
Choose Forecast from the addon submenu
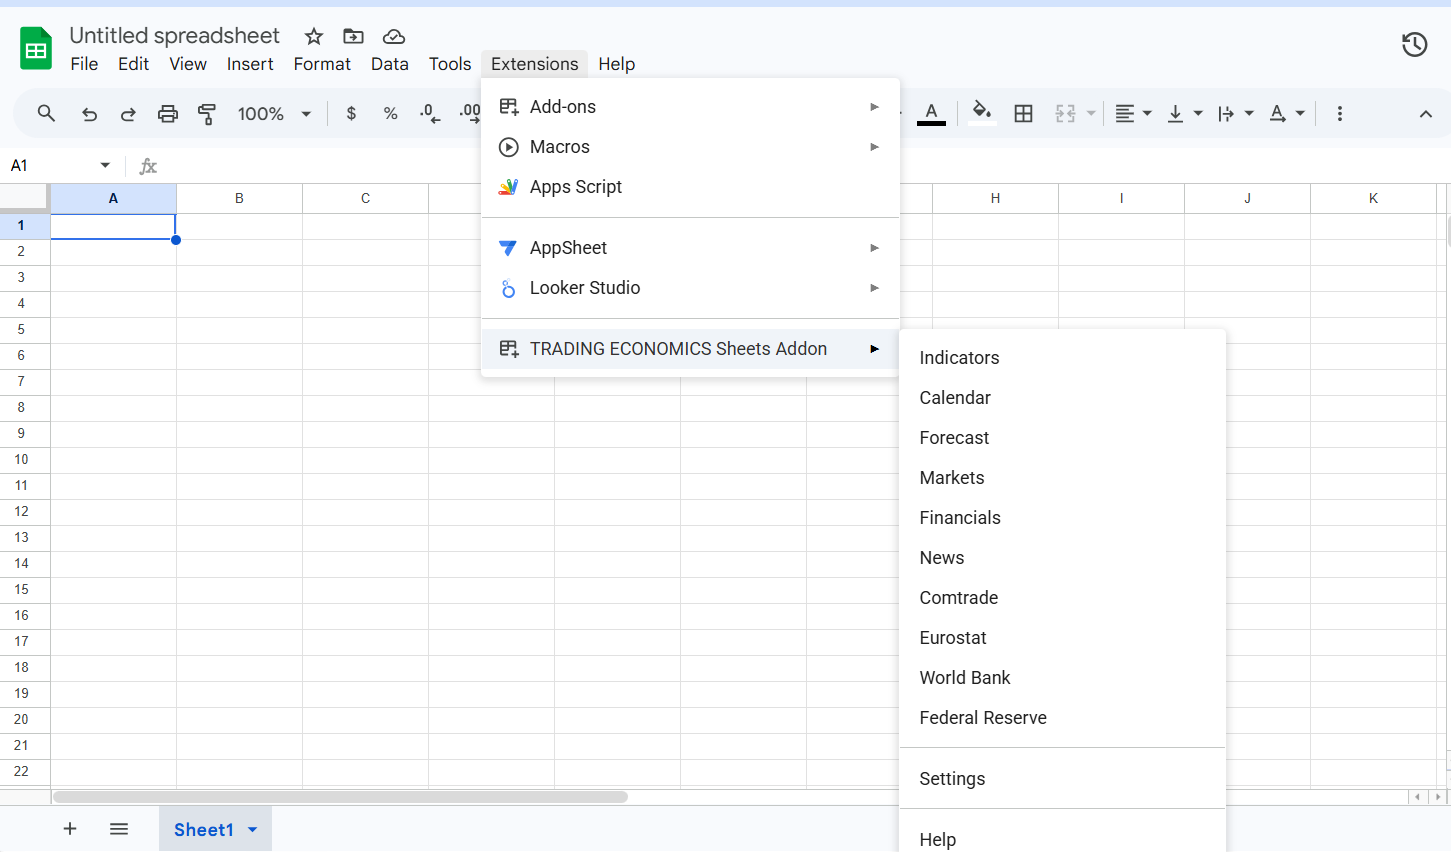click(x=1062, y=438)
